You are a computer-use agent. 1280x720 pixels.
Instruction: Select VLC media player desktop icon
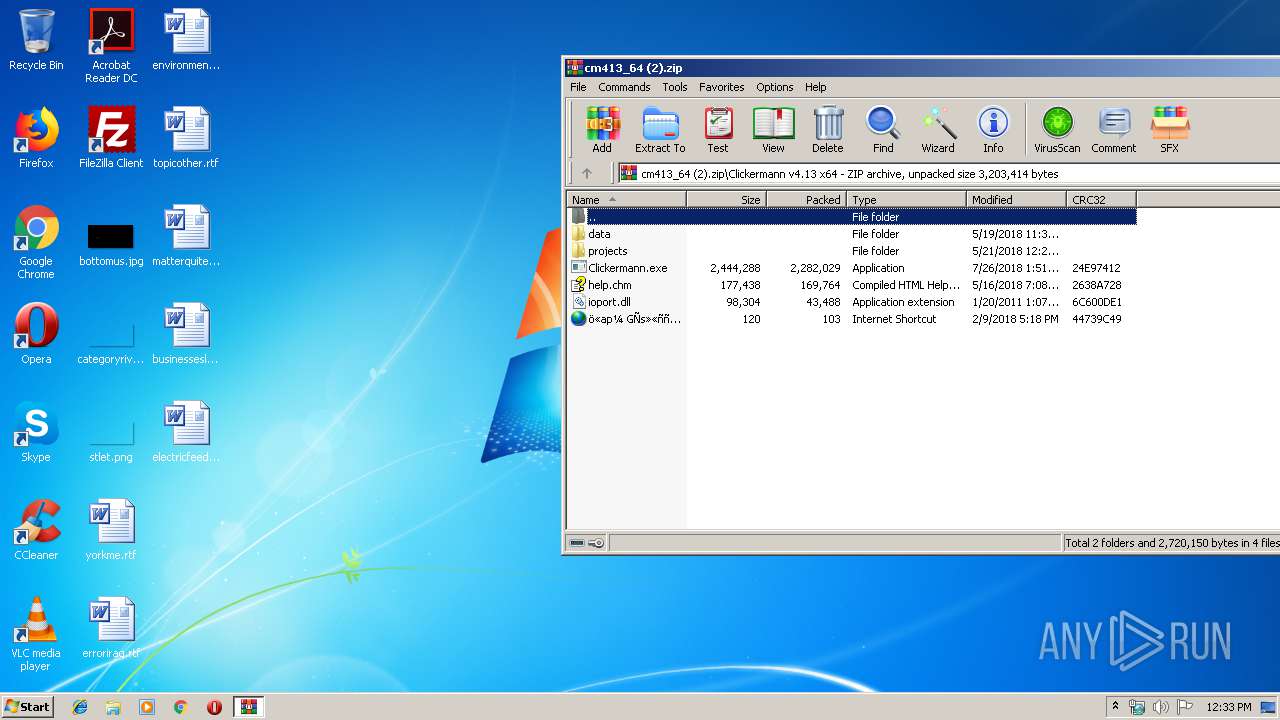tap(36, 634)
